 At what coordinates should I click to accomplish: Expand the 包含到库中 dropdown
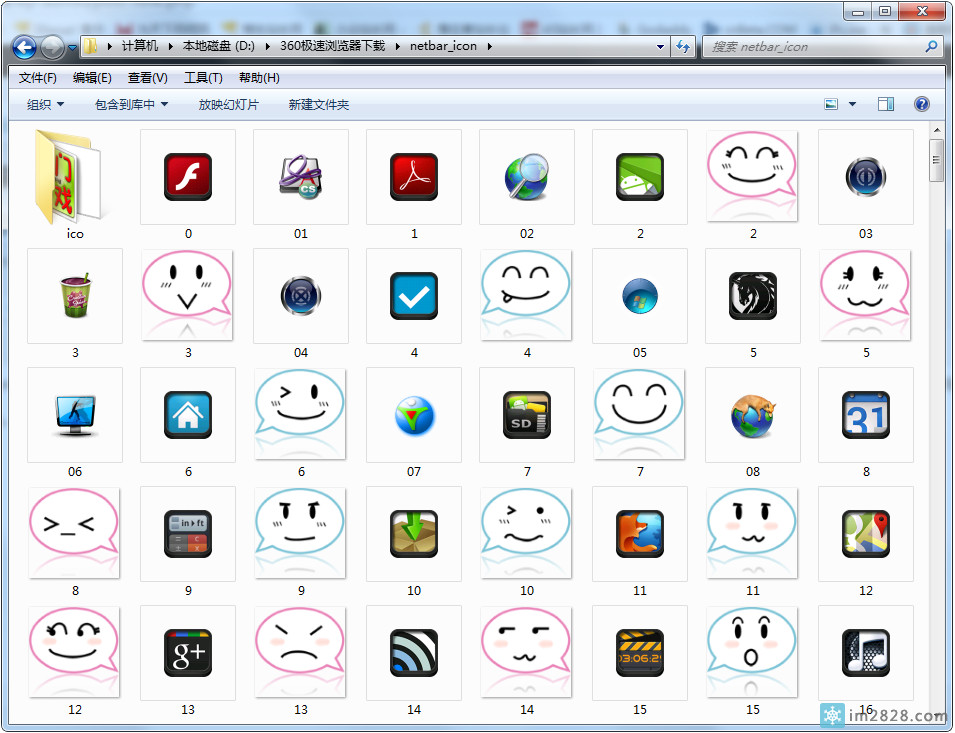pyautogui.click(x=131, y=104)
